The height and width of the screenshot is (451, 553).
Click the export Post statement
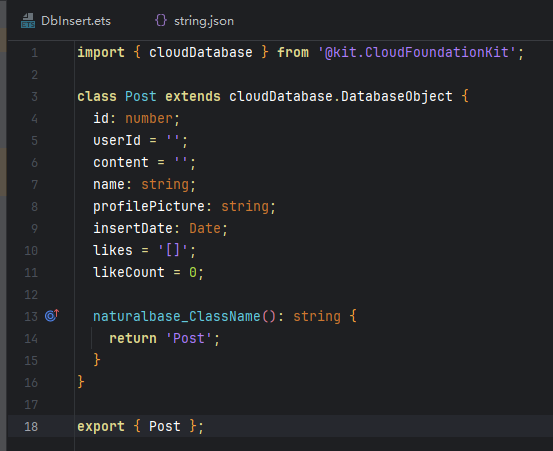tap(140, 426)
